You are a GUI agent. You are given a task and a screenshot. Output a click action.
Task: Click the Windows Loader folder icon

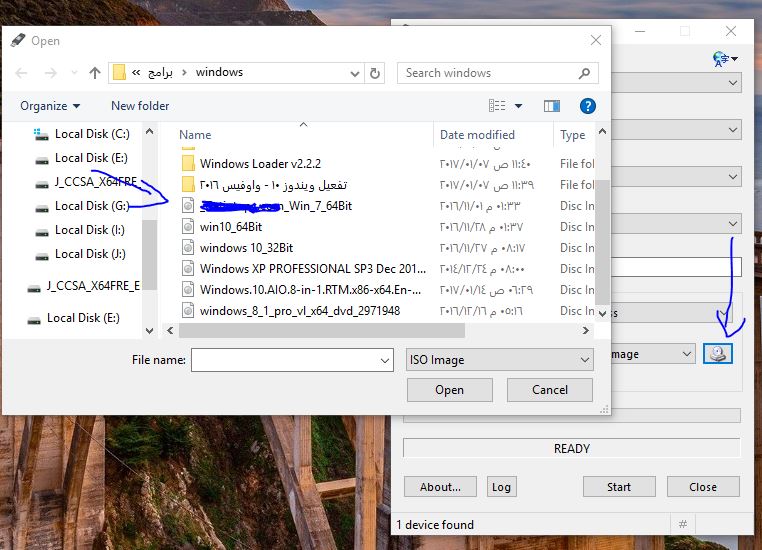[188, 163]
